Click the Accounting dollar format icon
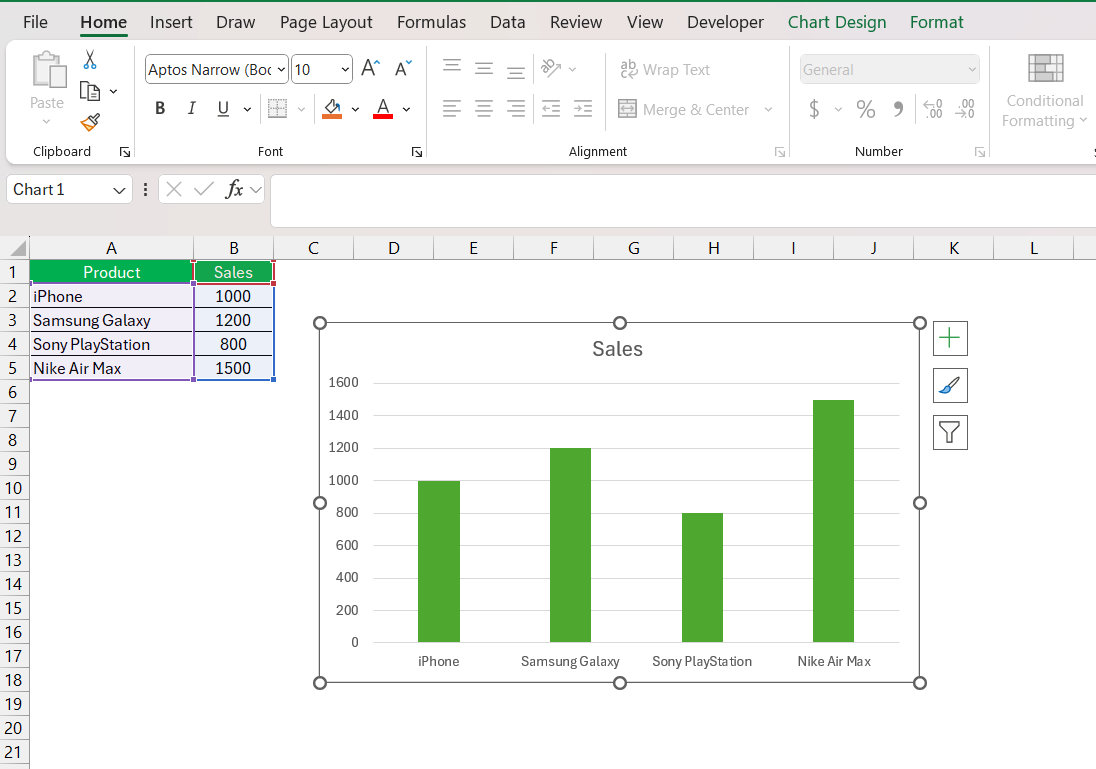The height and width of the screenshot is (769, 1096). tap(814, 109)
